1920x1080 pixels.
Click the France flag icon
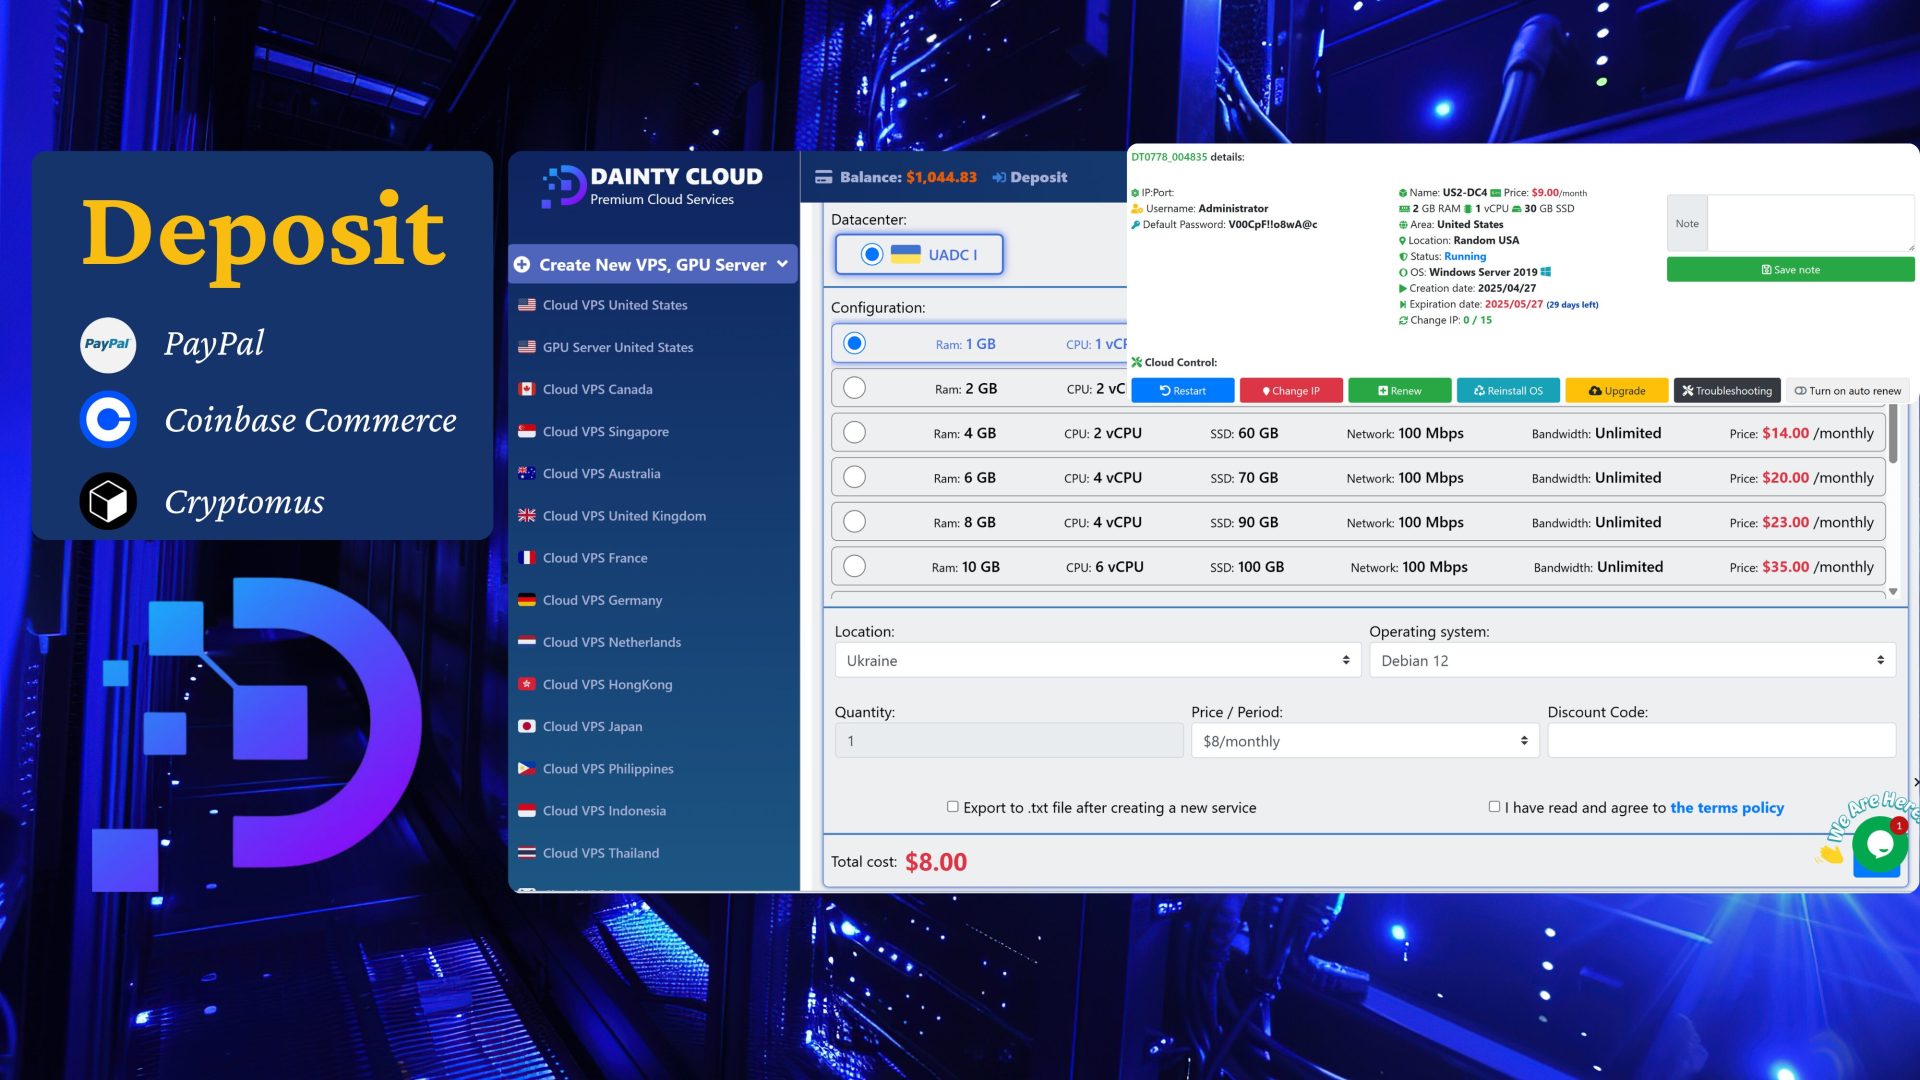(527, 558)
